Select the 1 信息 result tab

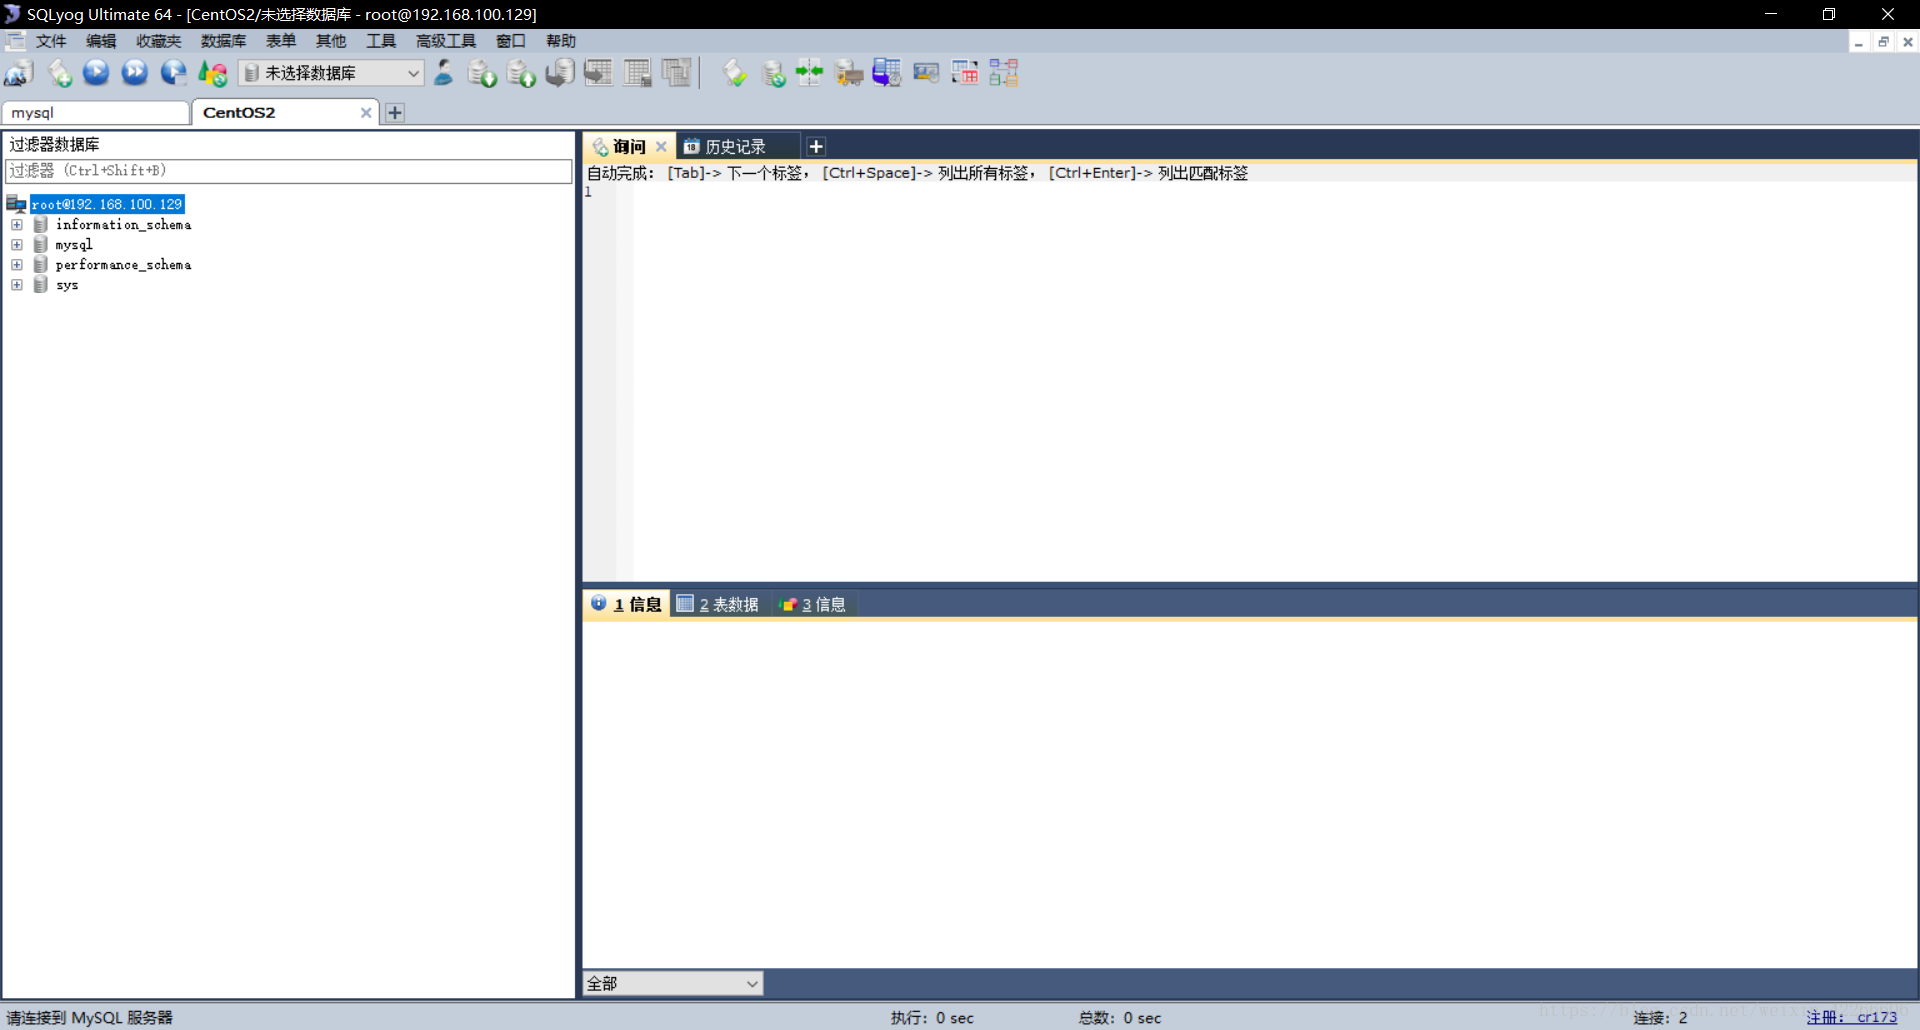pyautogui.click(x=626, y=604)
